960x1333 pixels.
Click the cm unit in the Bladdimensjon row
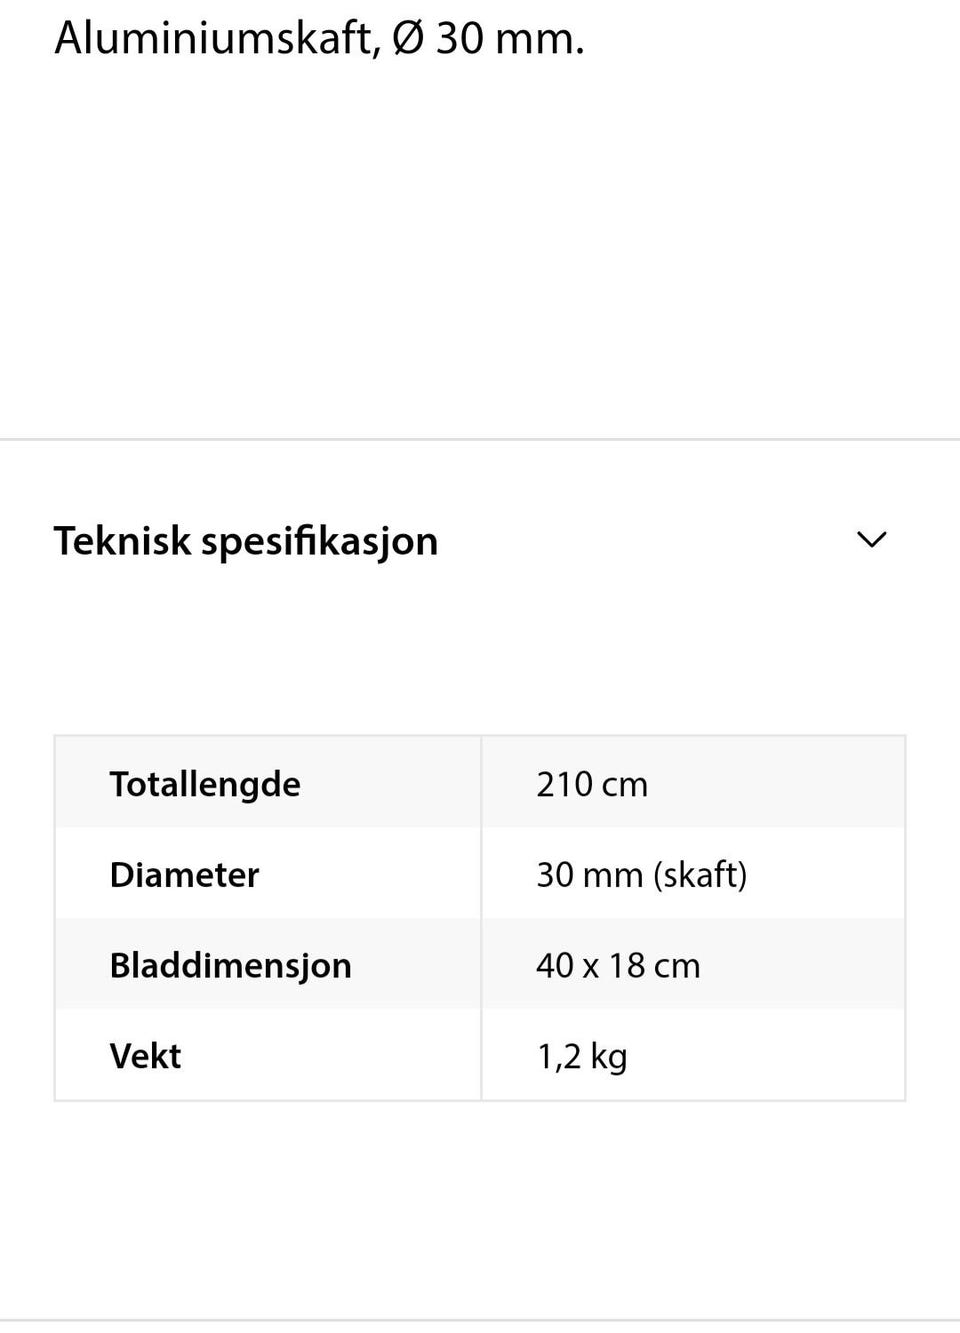[677, 966]
